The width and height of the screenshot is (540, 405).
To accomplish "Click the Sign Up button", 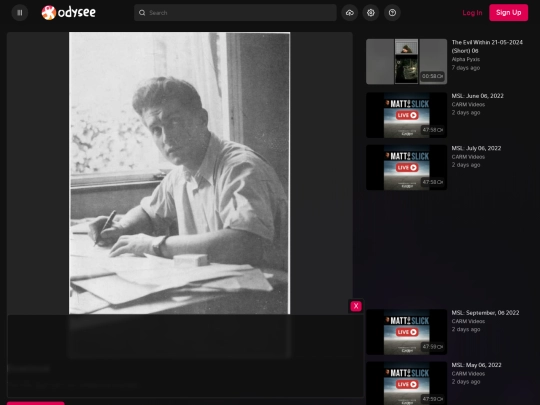I will coord(508,13).
